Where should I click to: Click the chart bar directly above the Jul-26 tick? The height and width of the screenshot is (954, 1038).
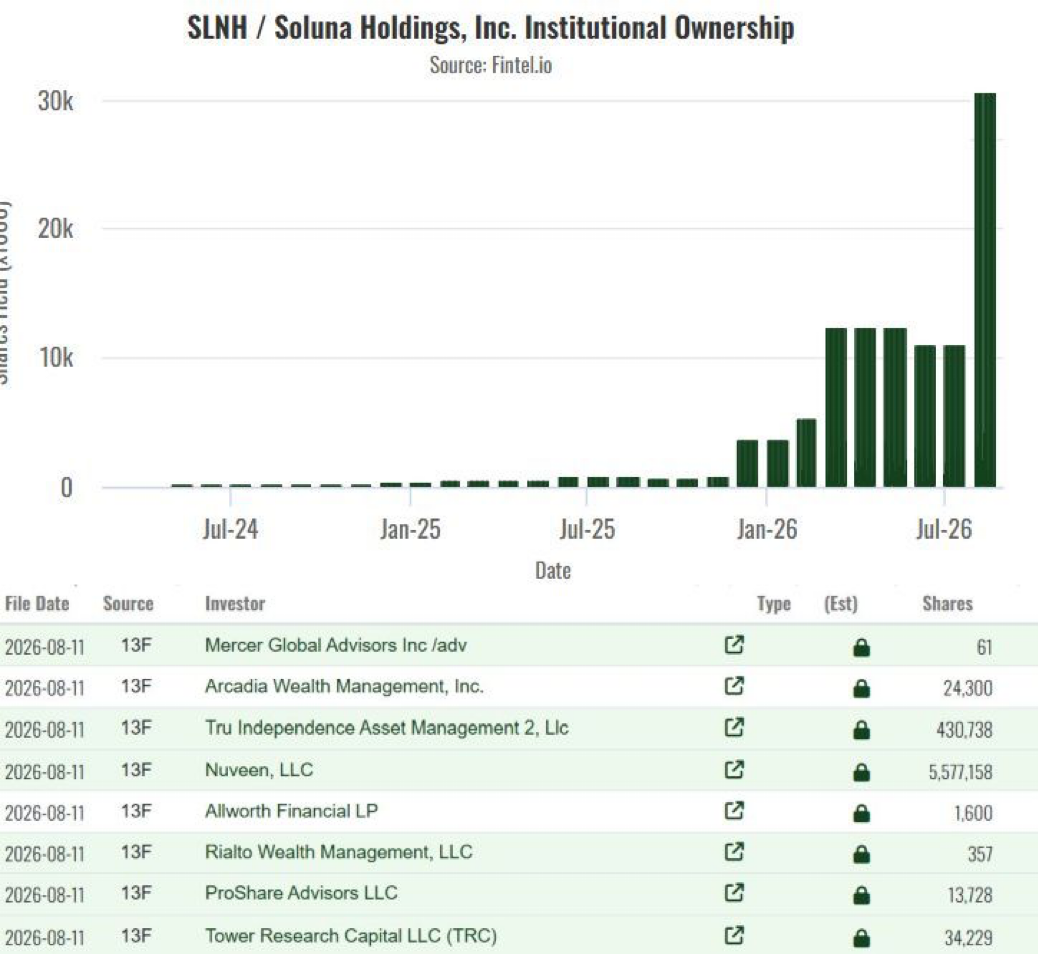coord(954,416)
